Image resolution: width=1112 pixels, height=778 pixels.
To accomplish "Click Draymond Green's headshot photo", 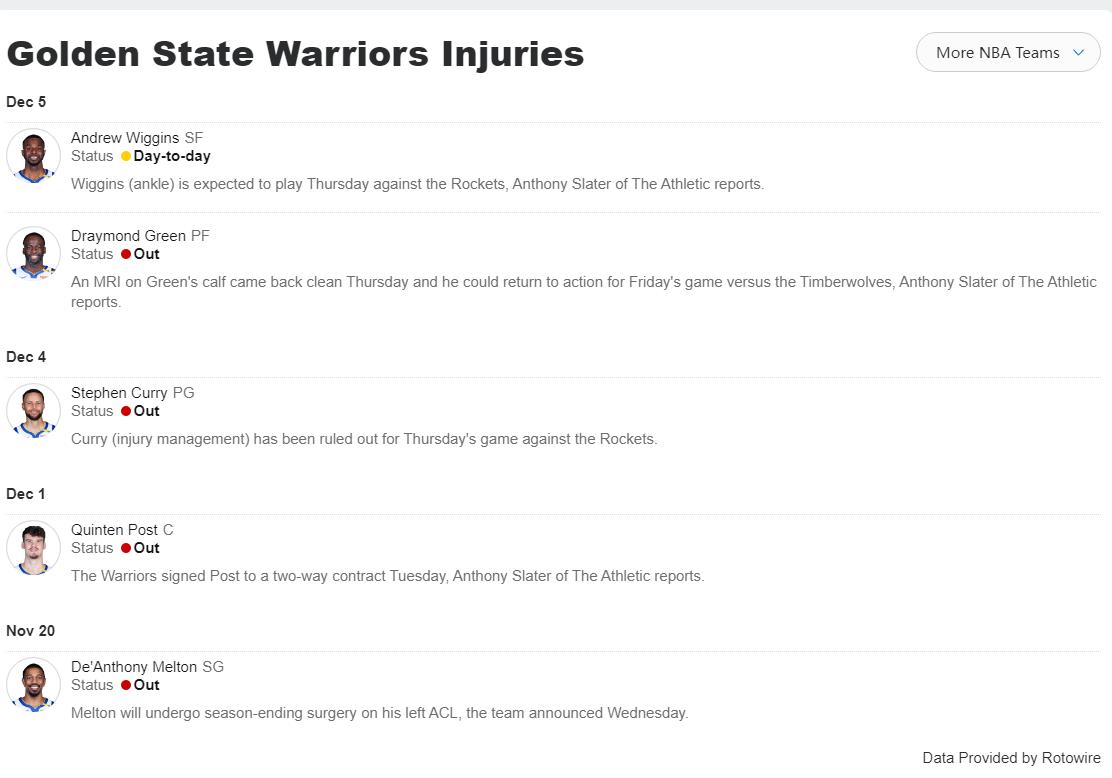I will [x=34, y=254].
